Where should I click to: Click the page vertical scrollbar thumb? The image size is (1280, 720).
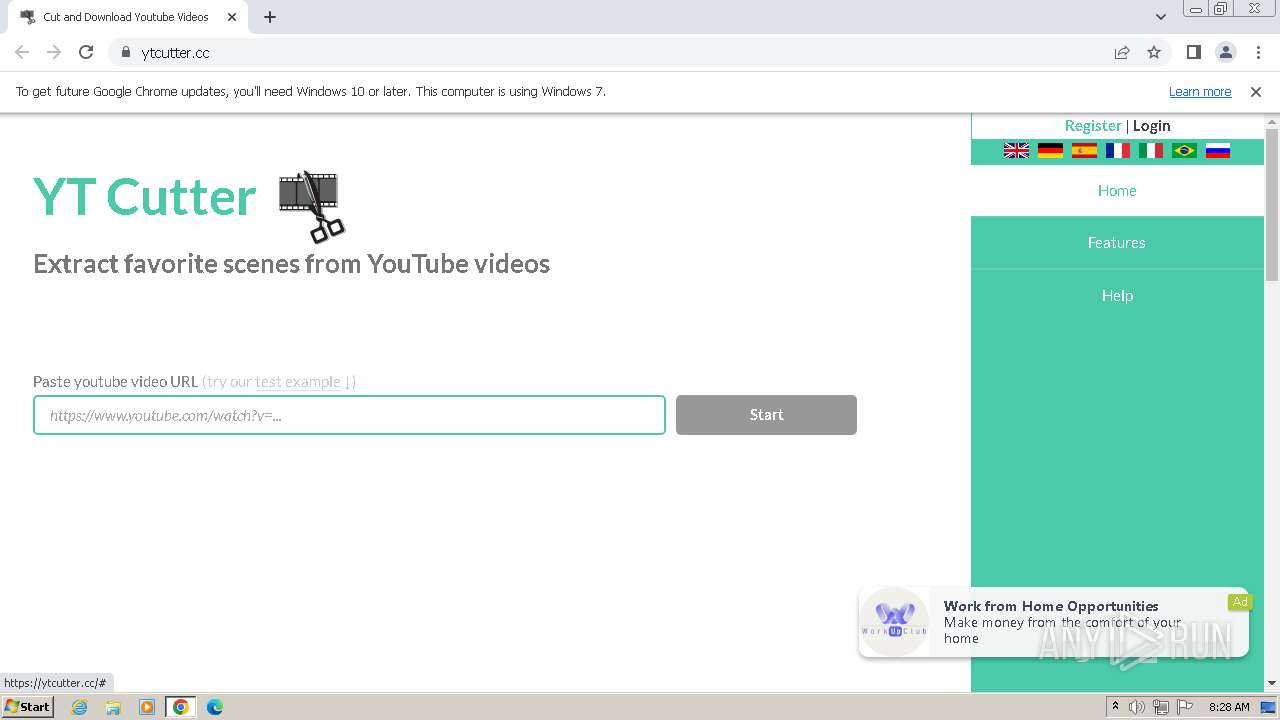[1272, 205]
